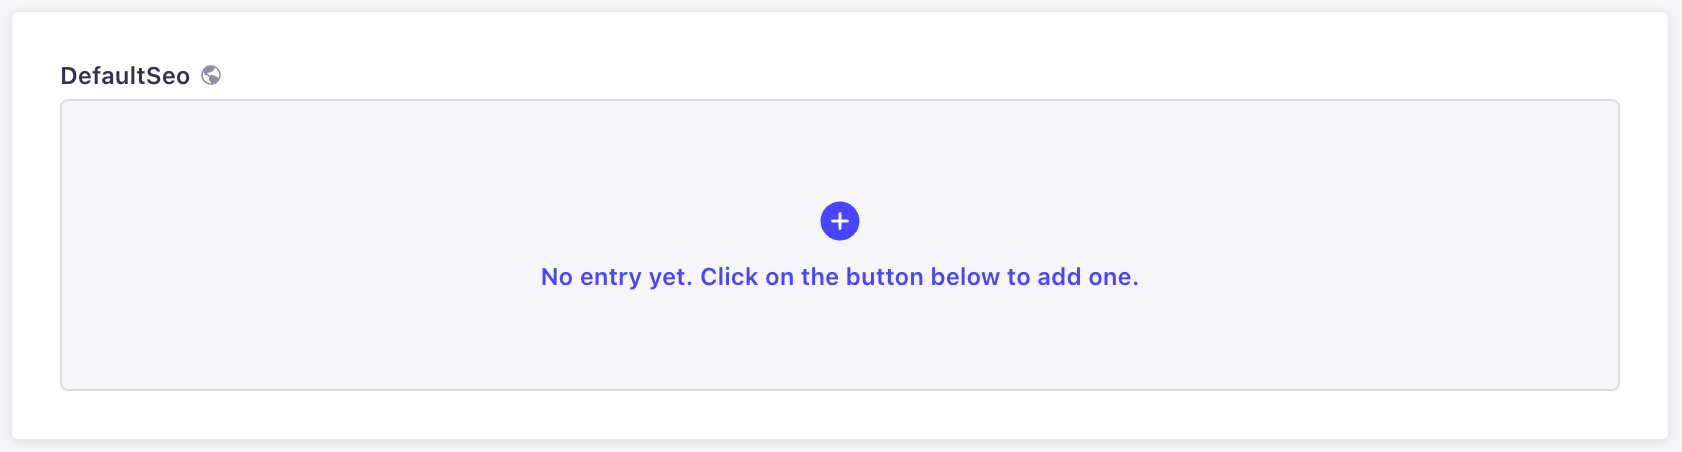
Task: Click the DefaultSeo field label
Action: point(125,76)
